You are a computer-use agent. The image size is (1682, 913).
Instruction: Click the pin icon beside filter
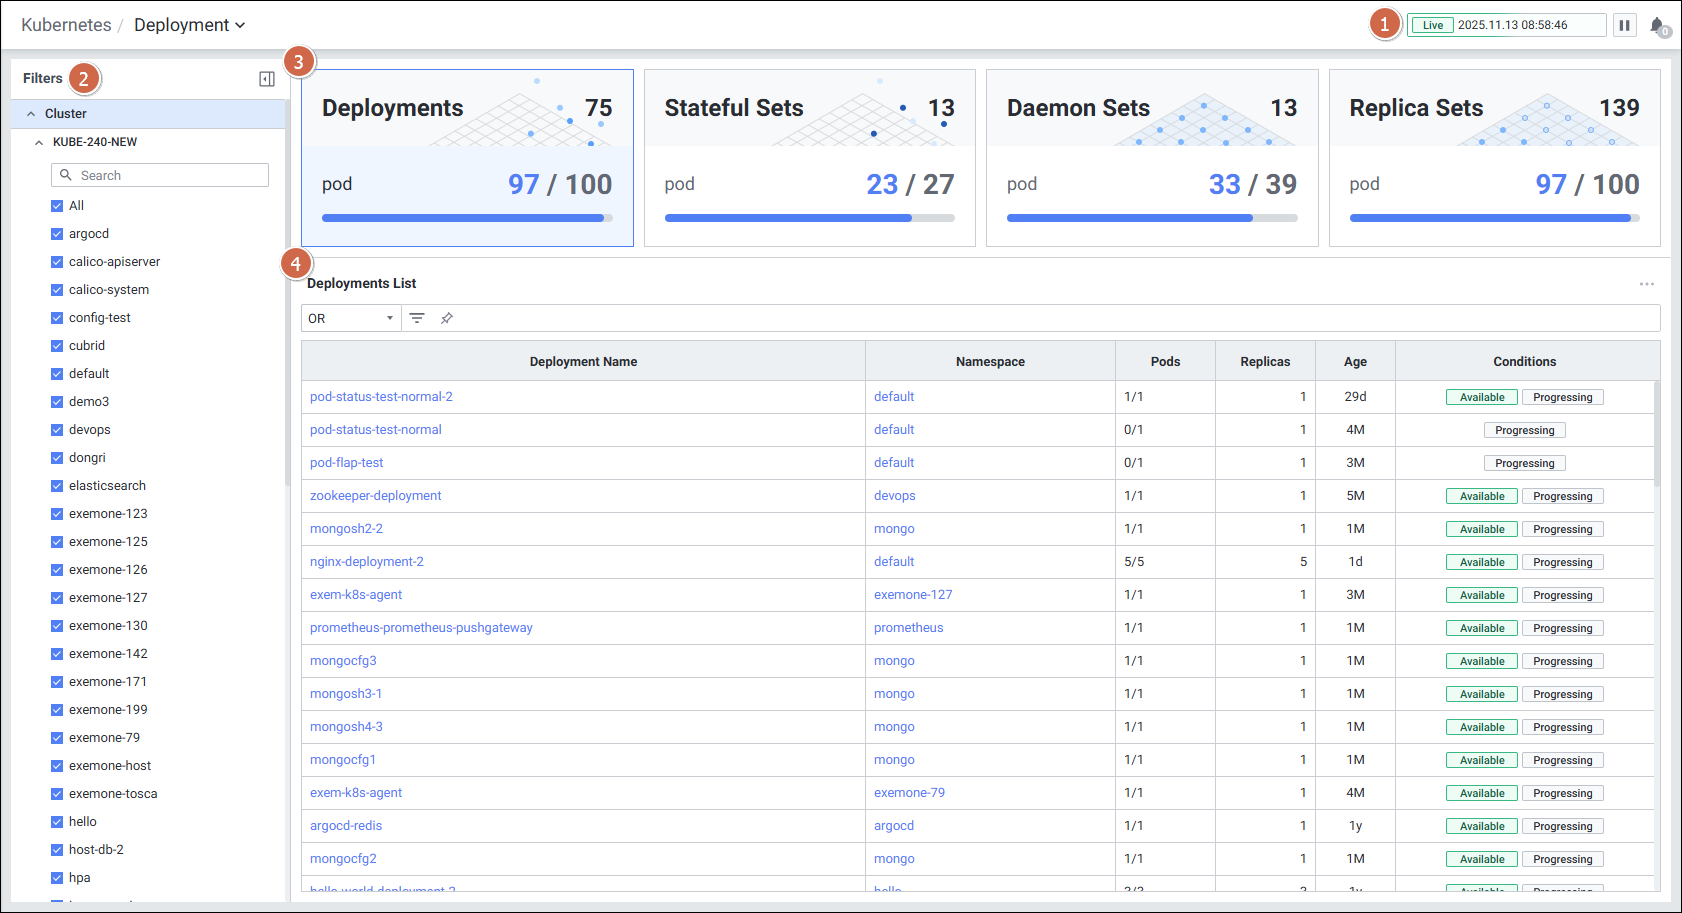(447, 318)
